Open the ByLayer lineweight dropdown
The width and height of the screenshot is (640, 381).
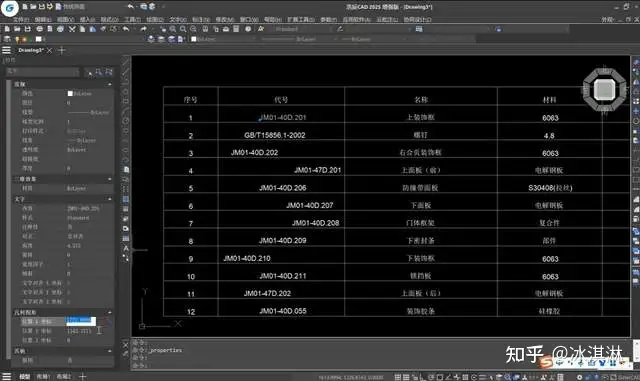coord(372,39)
